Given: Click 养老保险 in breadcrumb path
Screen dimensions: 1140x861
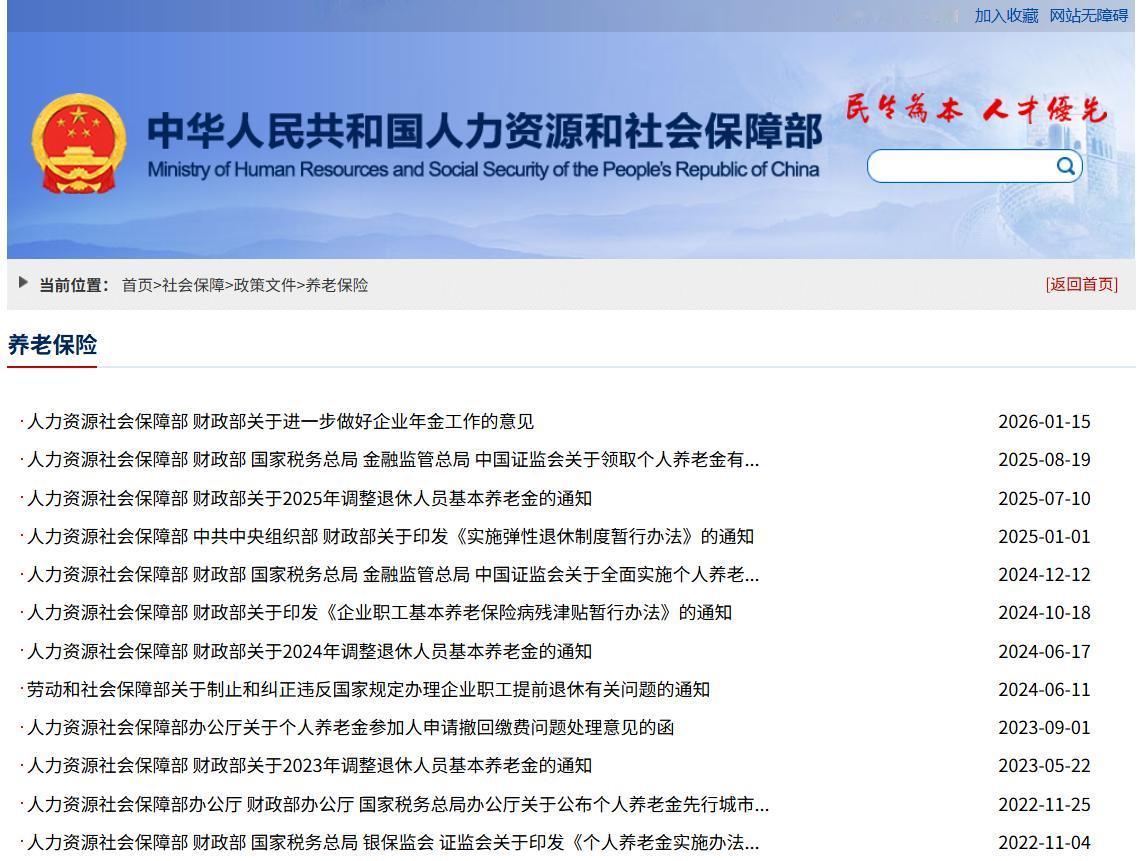Looking at the screenshot, I should click(337, 285).
